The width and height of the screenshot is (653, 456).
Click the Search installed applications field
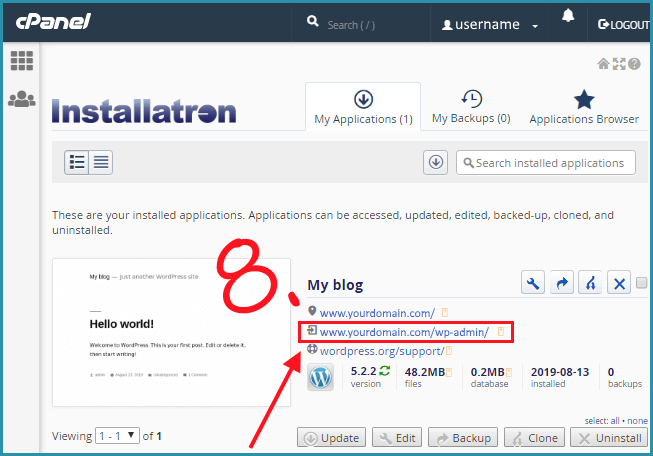(x=546, y=162)
